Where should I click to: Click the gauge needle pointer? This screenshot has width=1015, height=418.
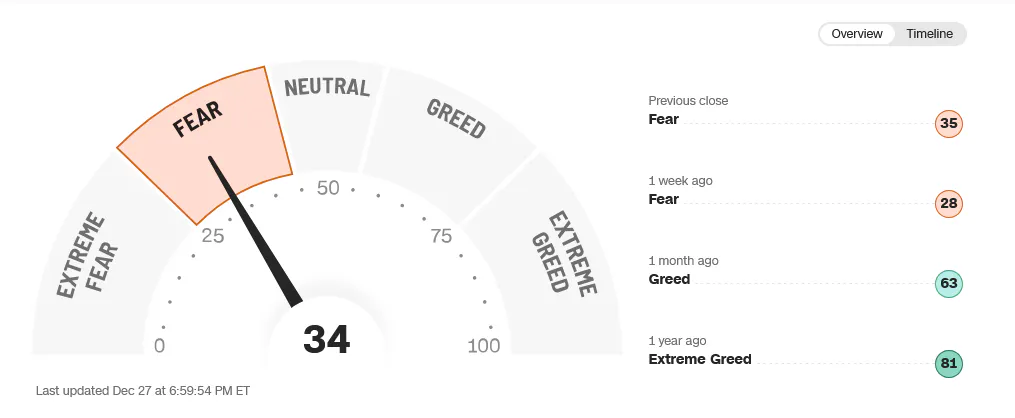click(x=254, y=230)
